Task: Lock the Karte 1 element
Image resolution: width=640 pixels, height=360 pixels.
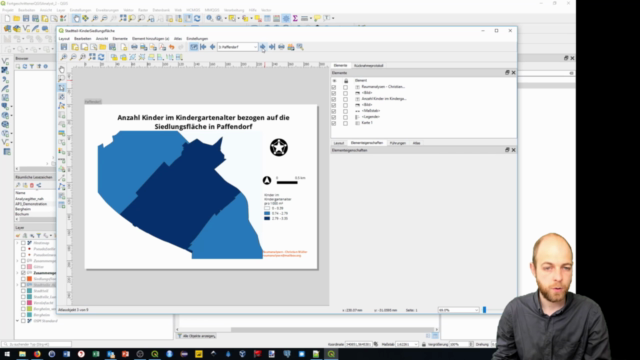Action: pyautogui.click(x=345, y=123)
